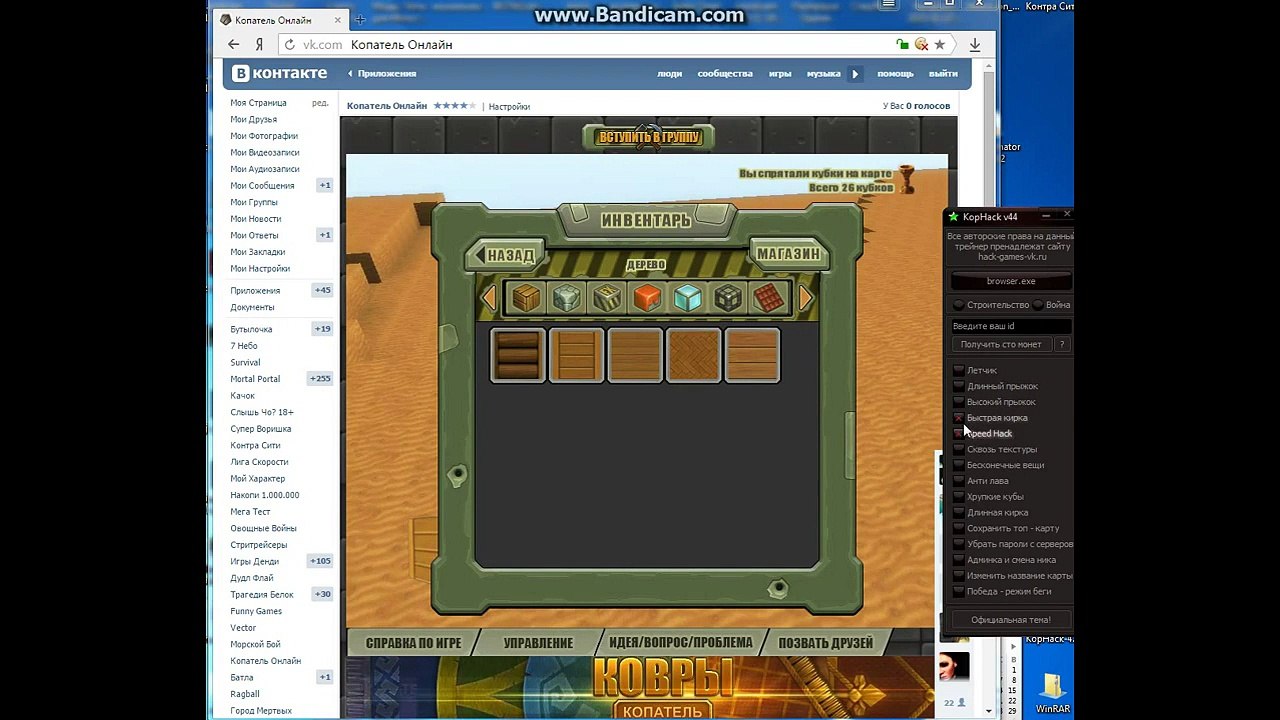Select the stone block category icon
1280x720 pixels.
[567, 297]
